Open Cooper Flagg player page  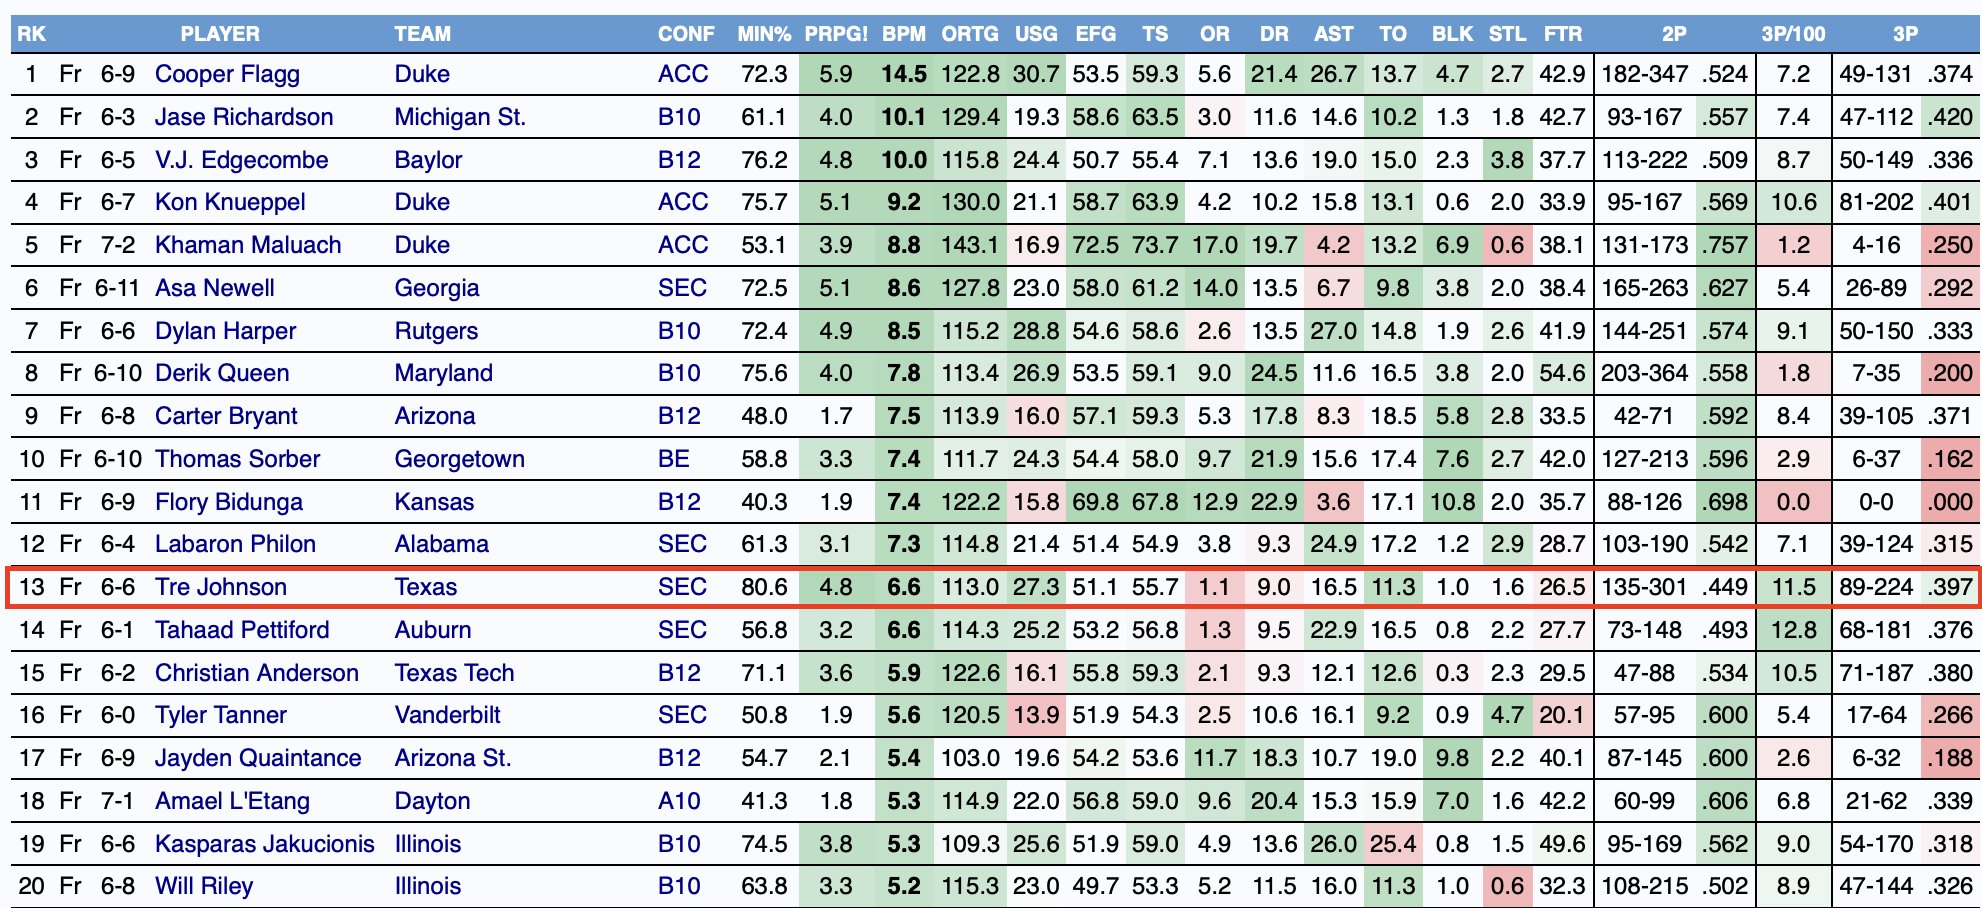pyautogui.click(x=227, y=74)
